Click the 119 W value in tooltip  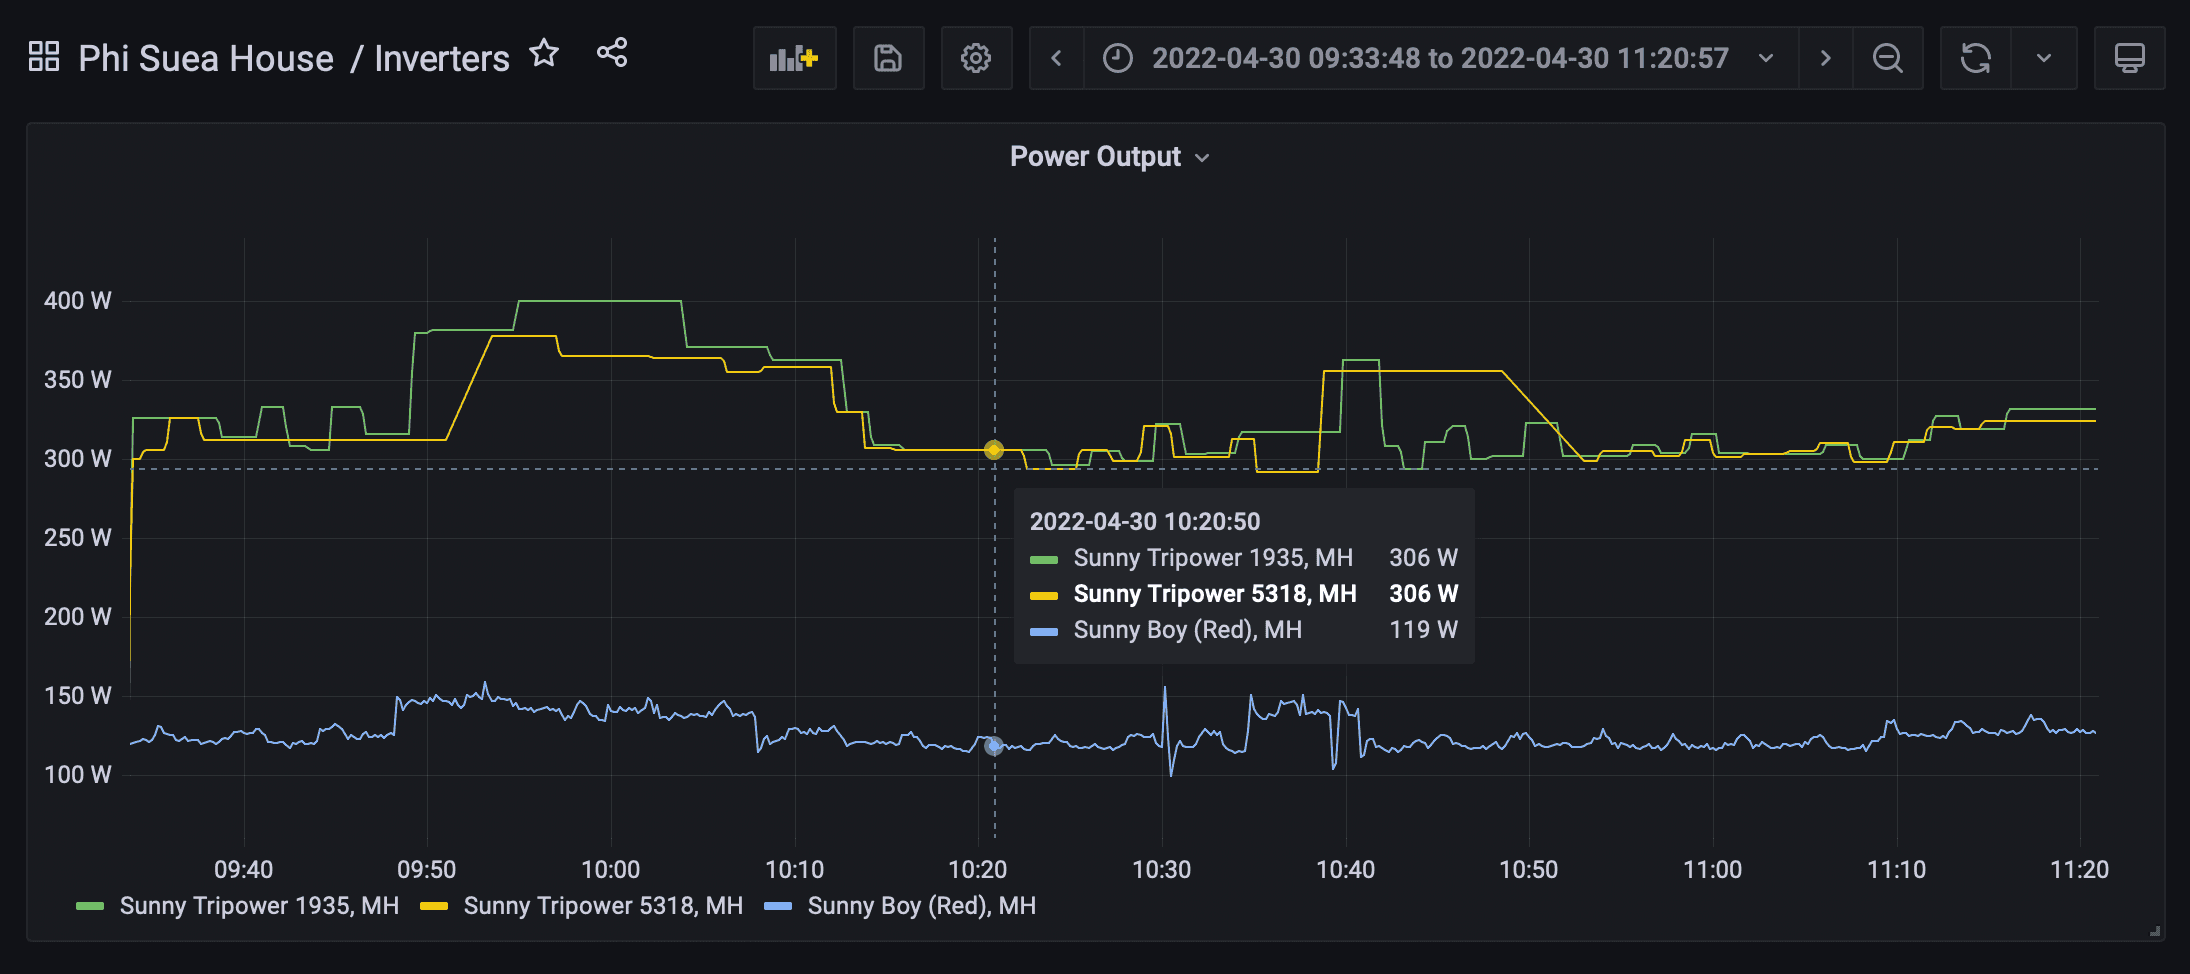pyautogui.click(x=1423, y=630)
